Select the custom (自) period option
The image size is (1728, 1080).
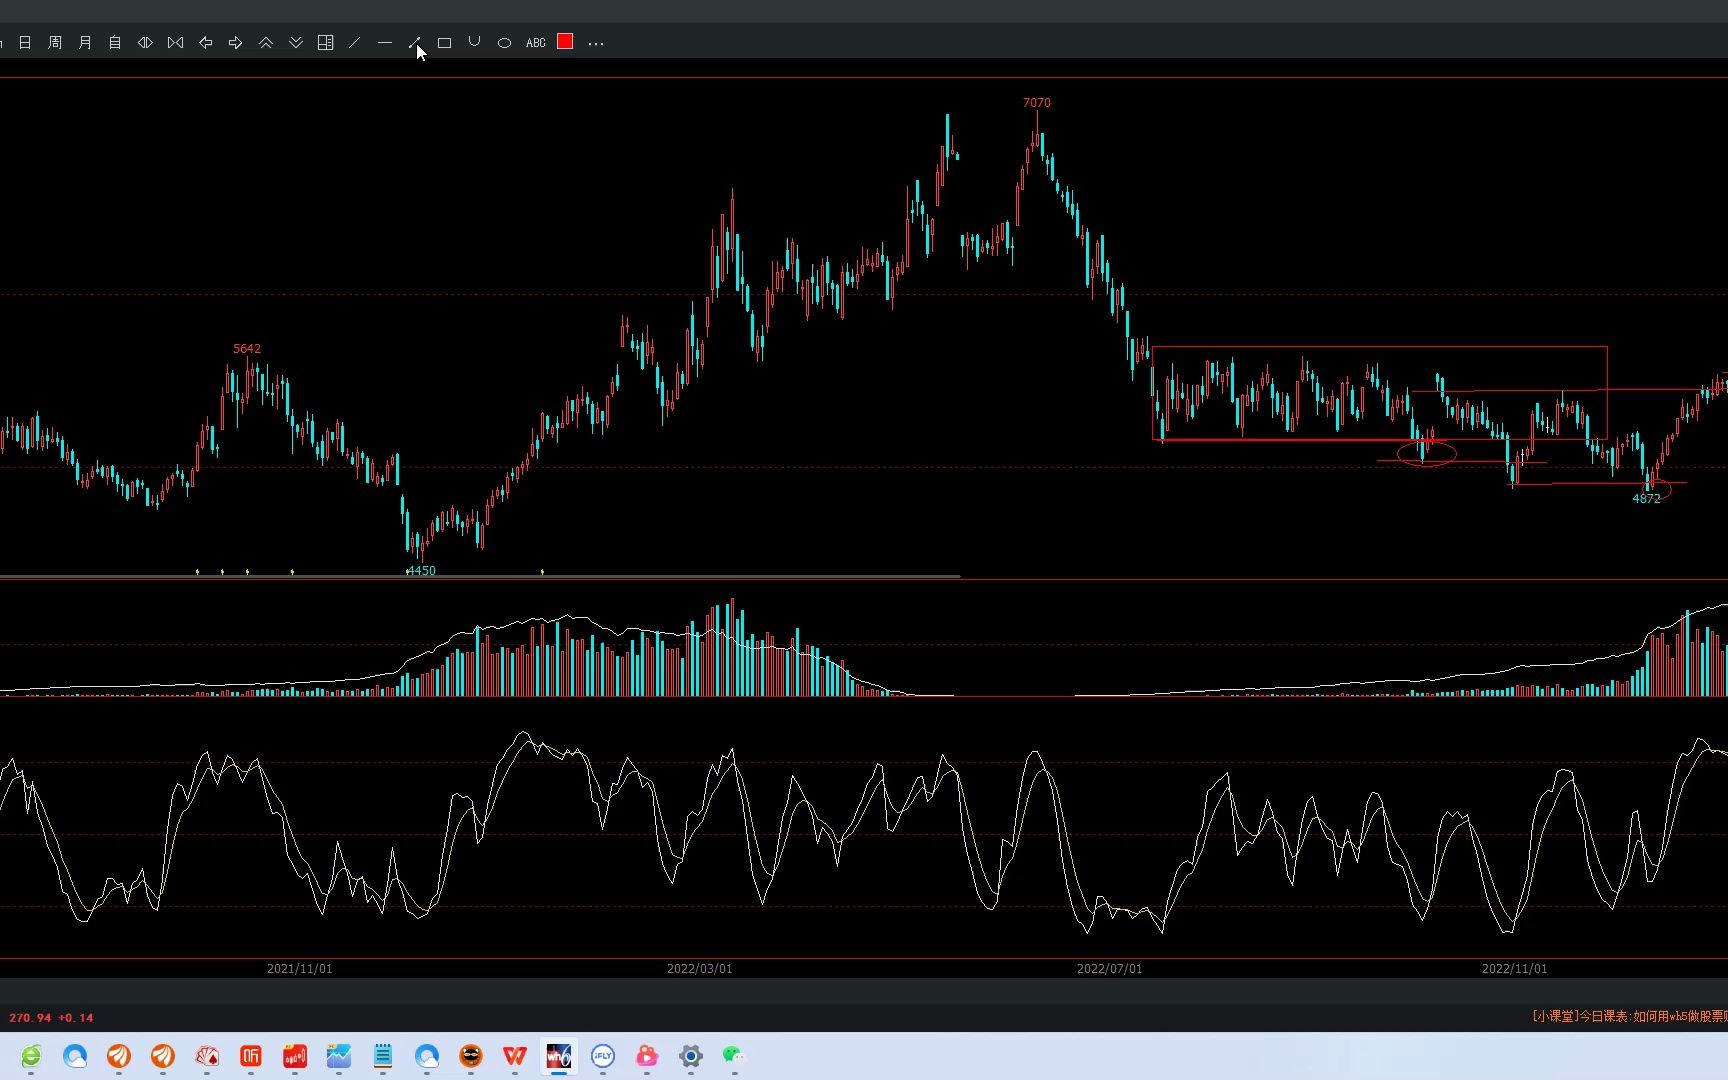[x=115, y=43]
